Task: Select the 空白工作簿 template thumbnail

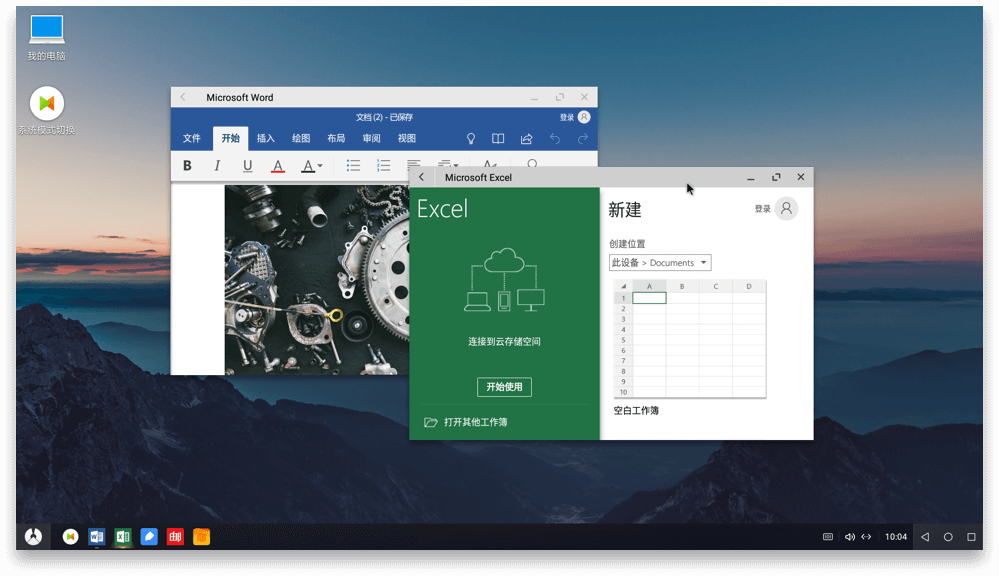Action: pos(690,340)
